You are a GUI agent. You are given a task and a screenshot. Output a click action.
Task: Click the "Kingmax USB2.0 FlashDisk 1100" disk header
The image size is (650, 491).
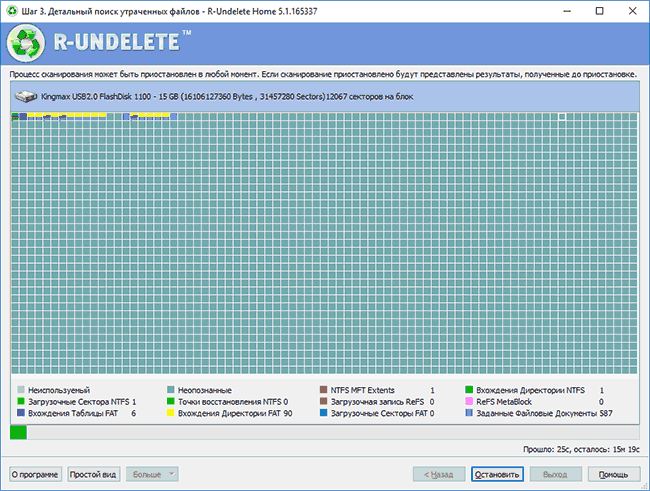click(x=325, y=97)
